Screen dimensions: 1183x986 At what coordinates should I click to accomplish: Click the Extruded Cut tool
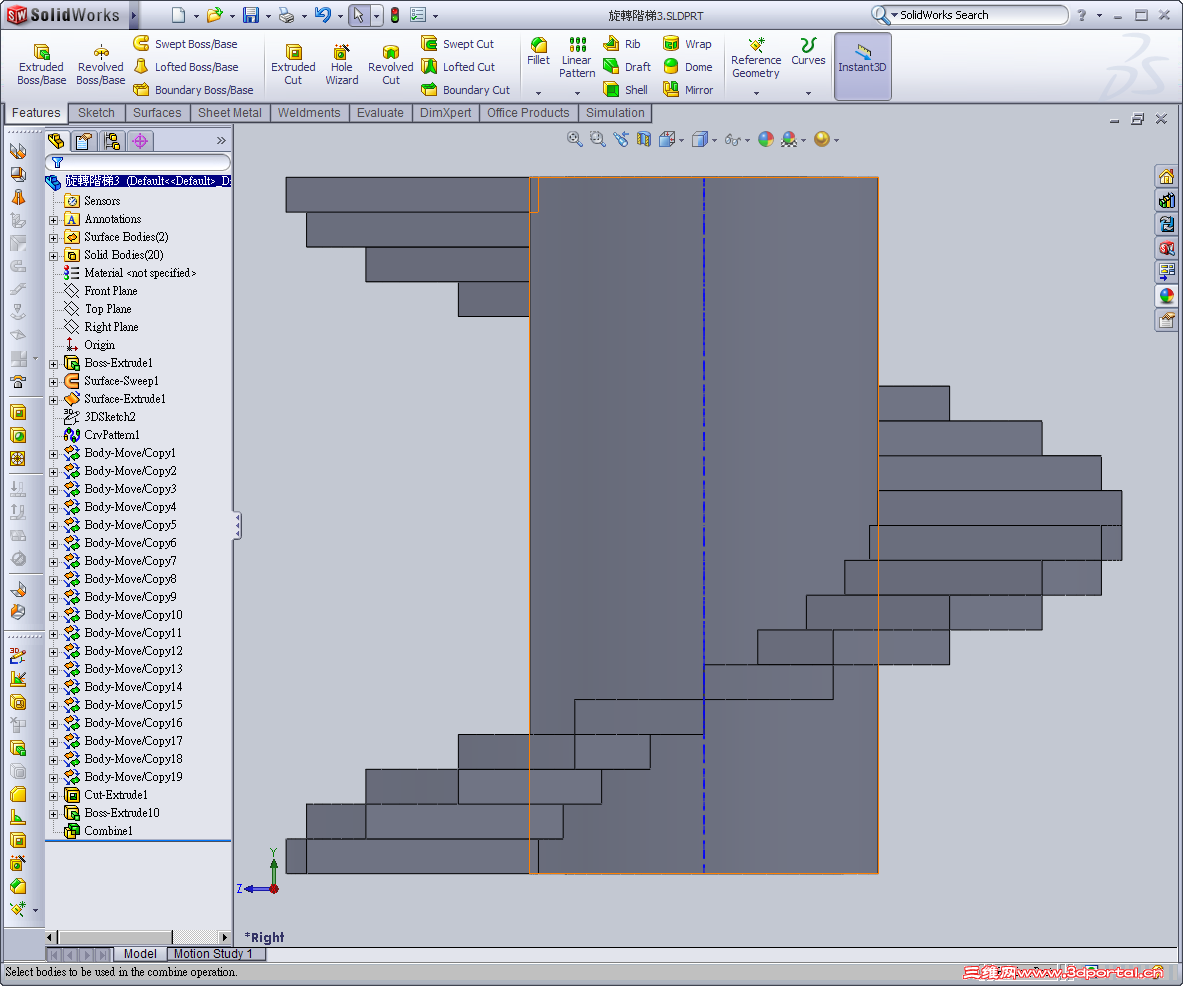click(293, 66)
